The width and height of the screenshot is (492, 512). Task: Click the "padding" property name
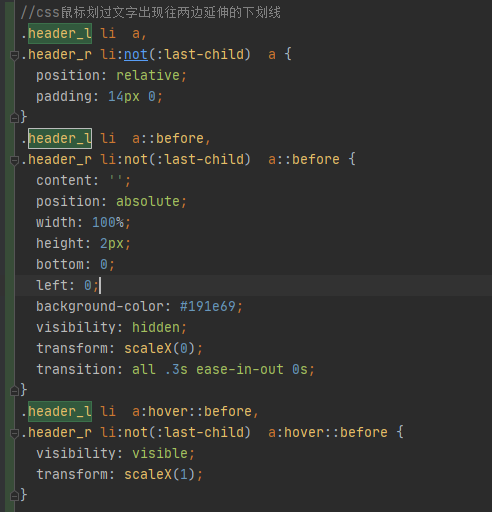[x=65, y=96]
